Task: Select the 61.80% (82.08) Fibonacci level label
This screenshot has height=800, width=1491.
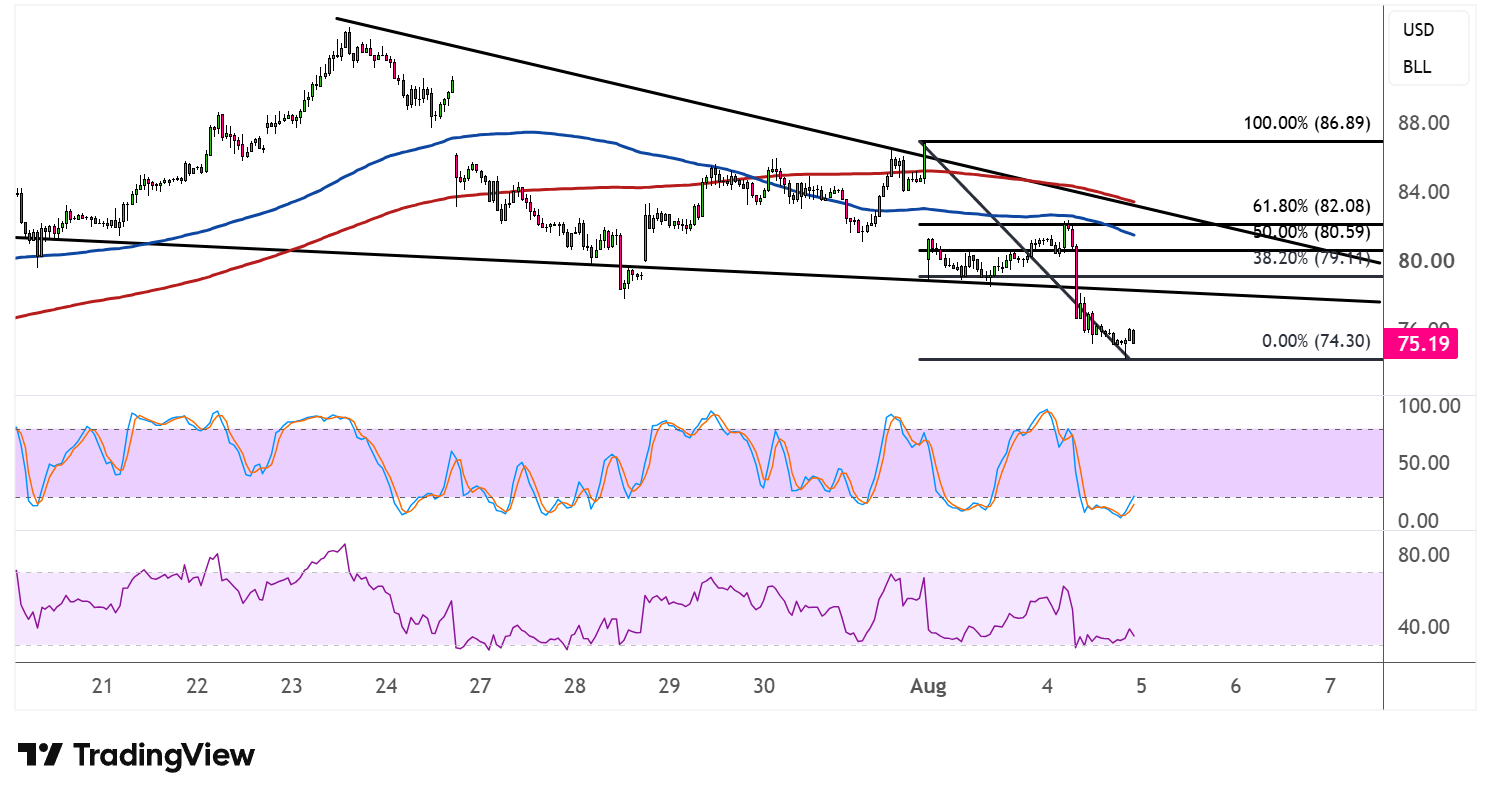Action: click(1311, 206)
